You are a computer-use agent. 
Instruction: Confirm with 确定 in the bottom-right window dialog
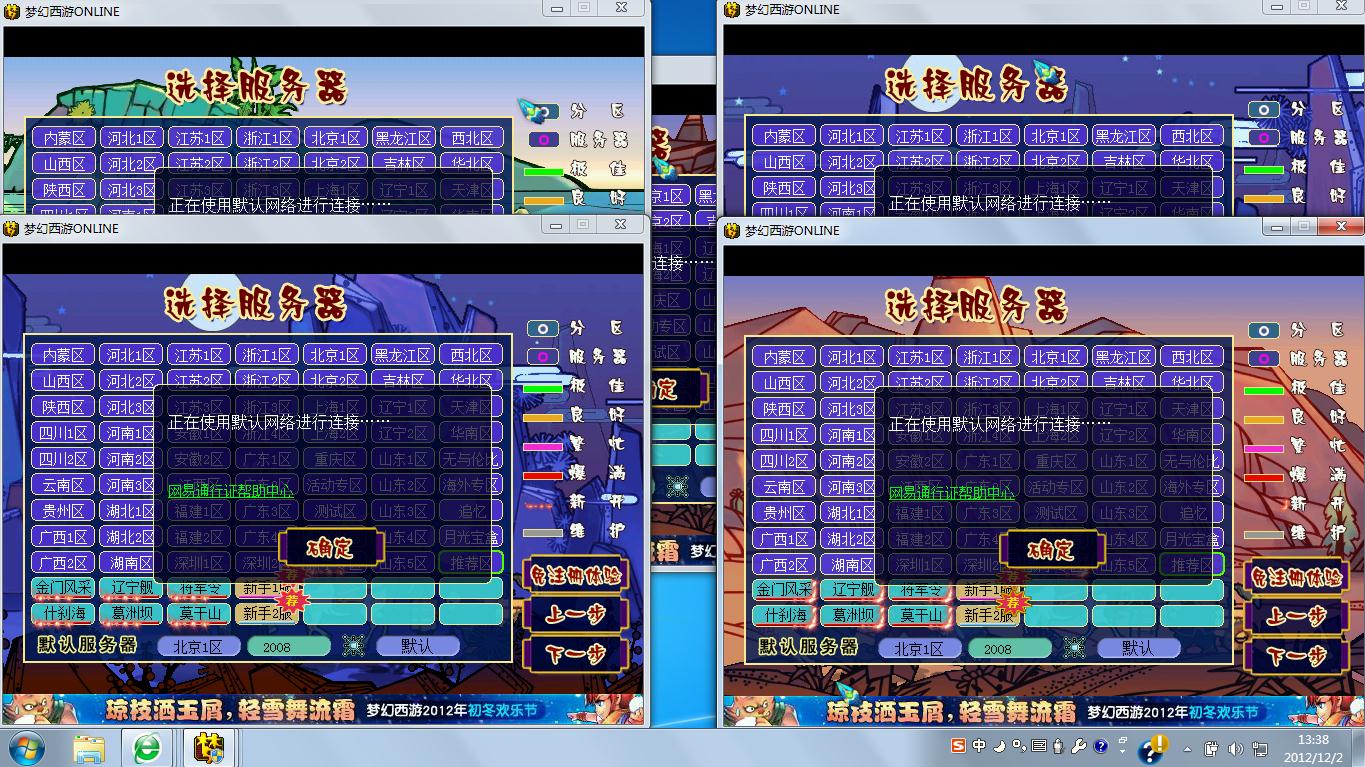1052,549
